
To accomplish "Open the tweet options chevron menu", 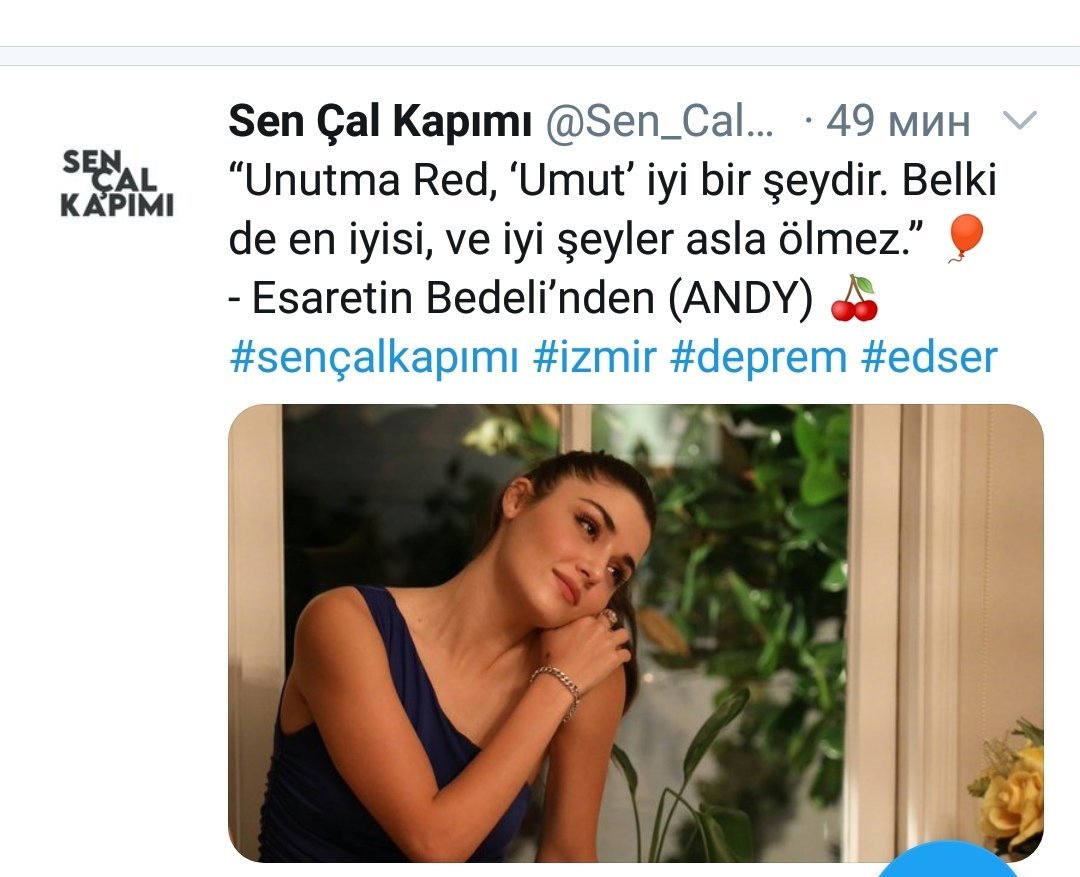I will pos(1019,121).
